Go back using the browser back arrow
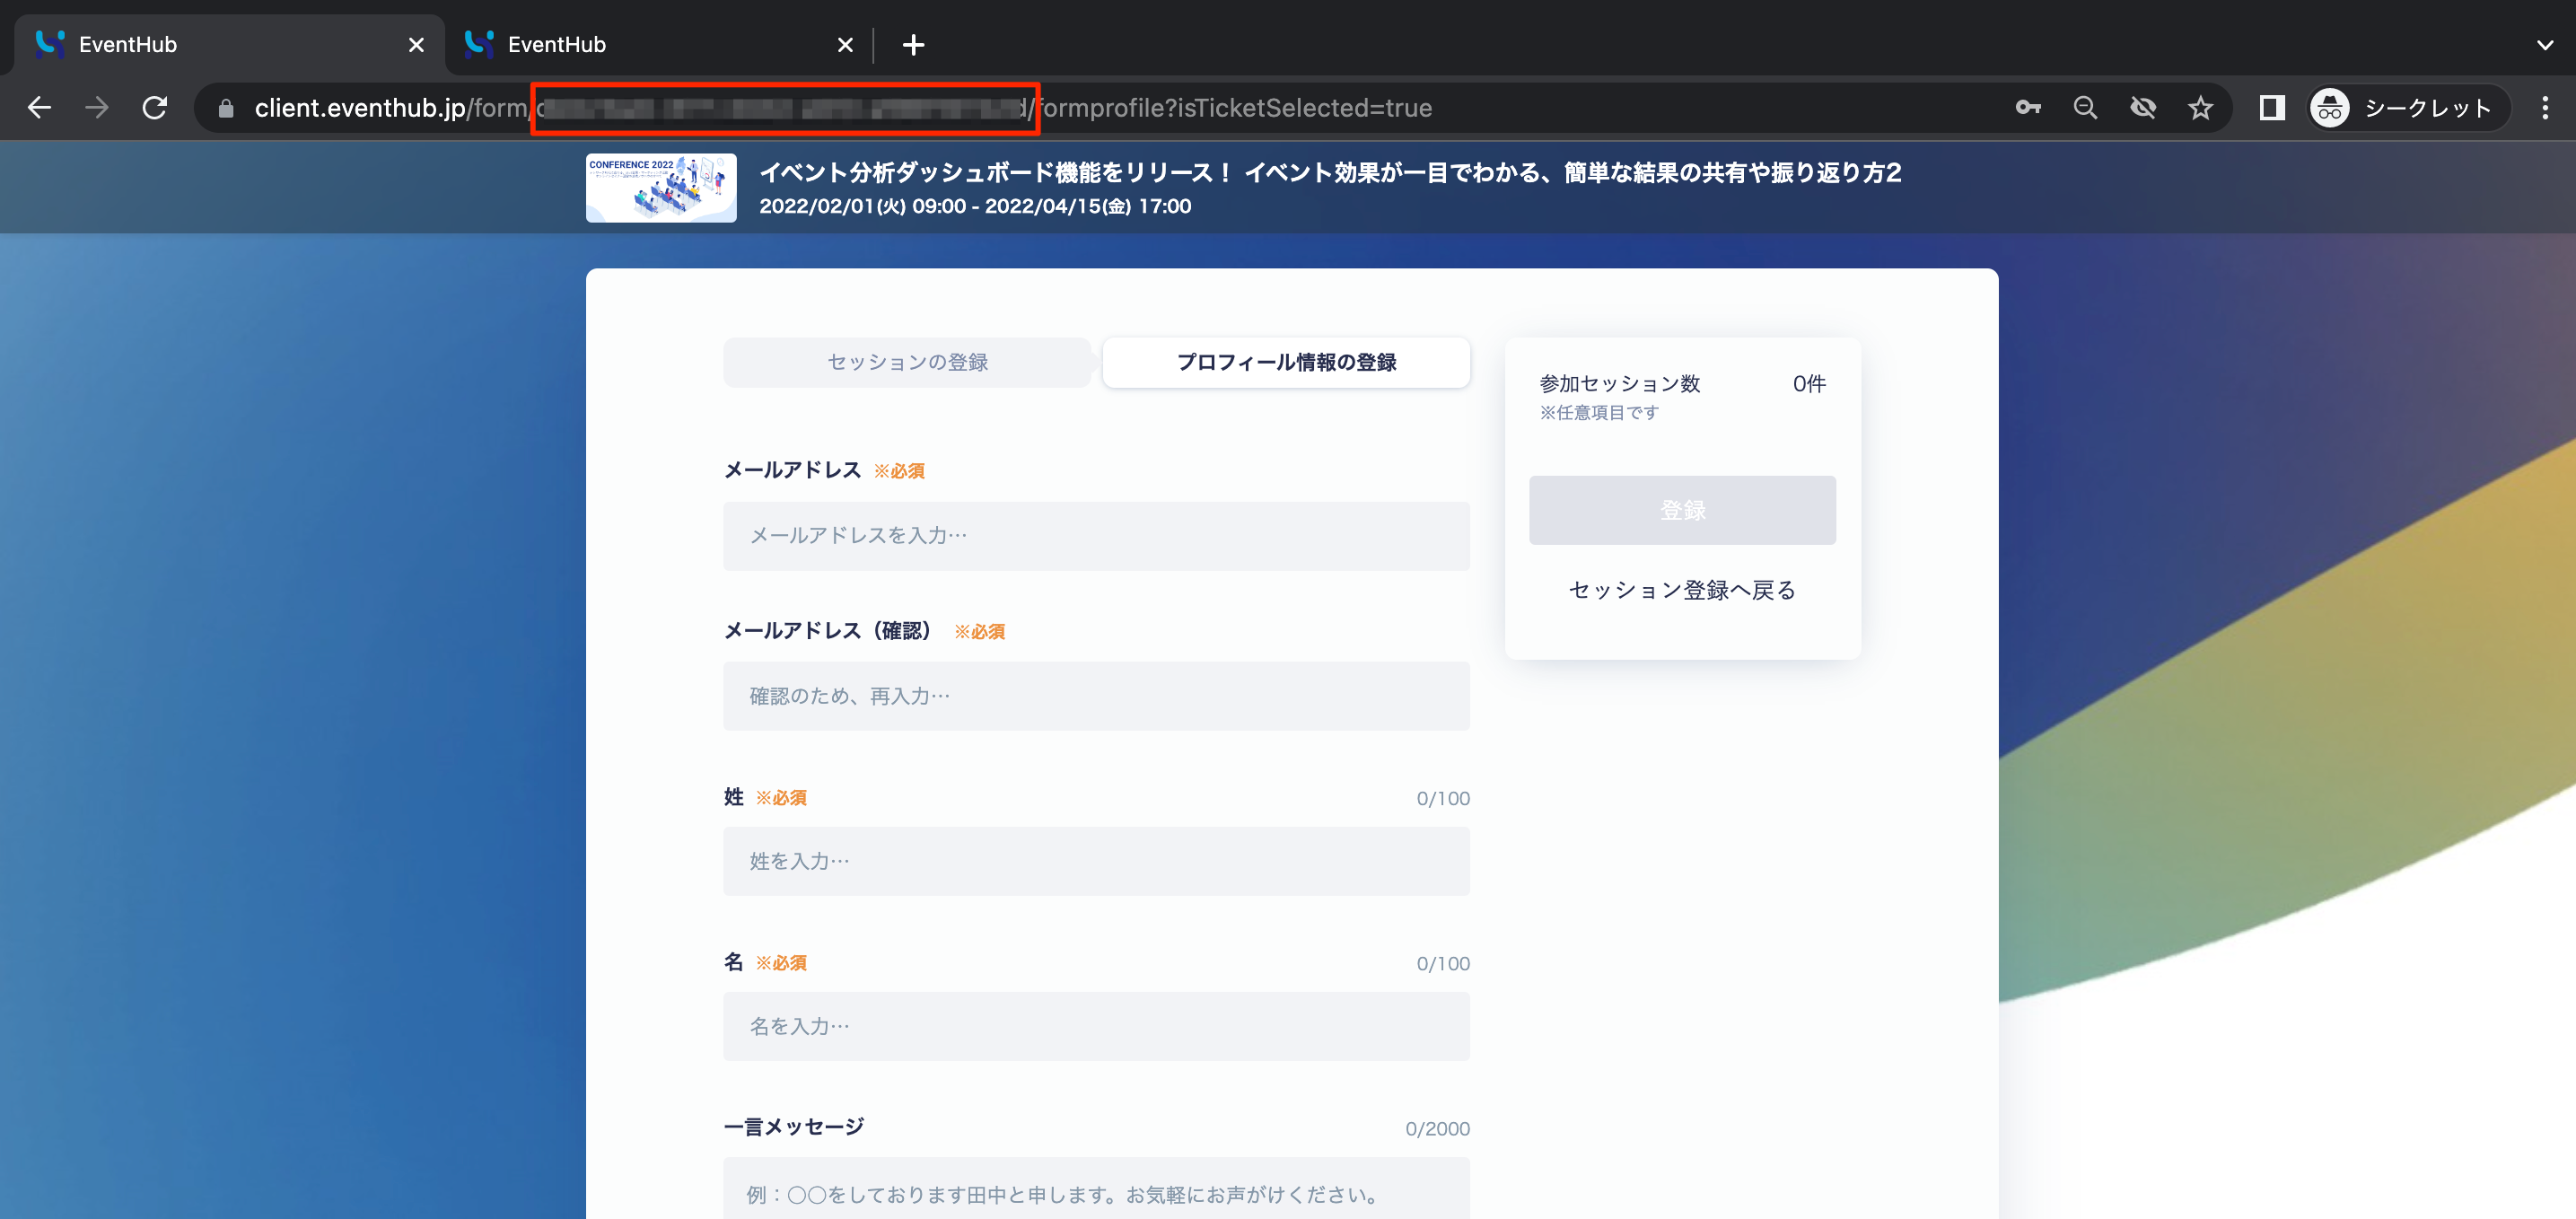 (39, 108)
